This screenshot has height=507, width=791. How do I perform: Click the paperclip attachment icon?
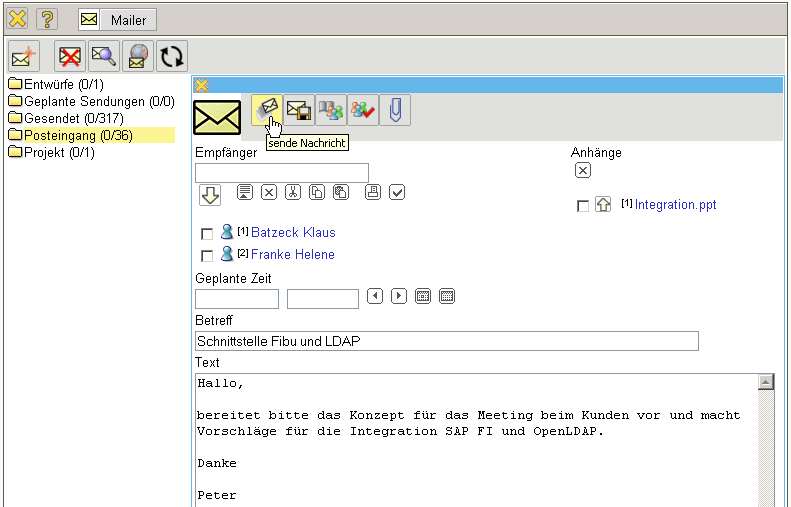395,110
